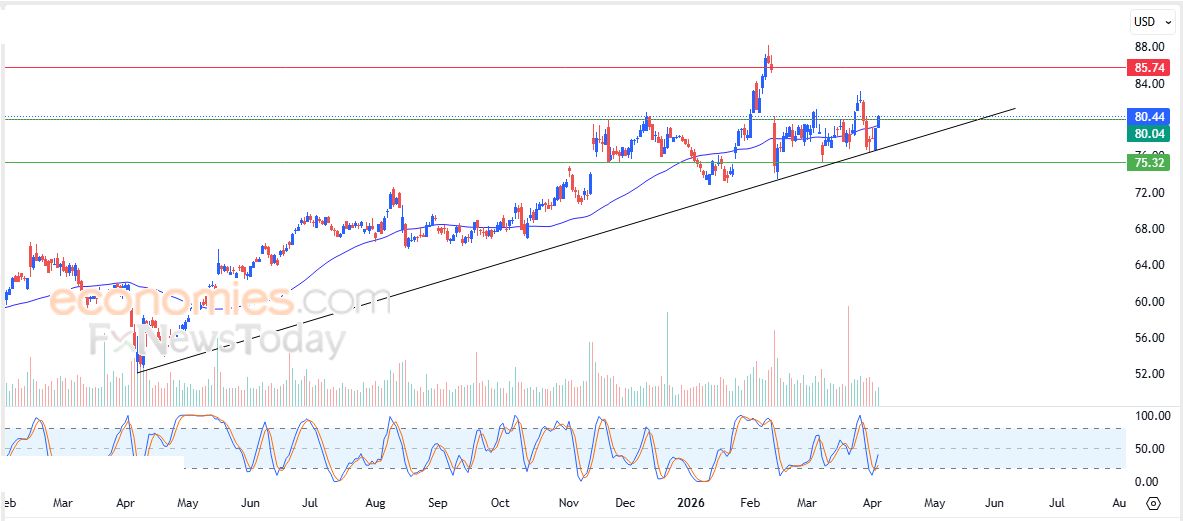This screenshot has width=1183, height=521.
Task: Click the red 85.74 price label
Action: [x=1146, y=68]
